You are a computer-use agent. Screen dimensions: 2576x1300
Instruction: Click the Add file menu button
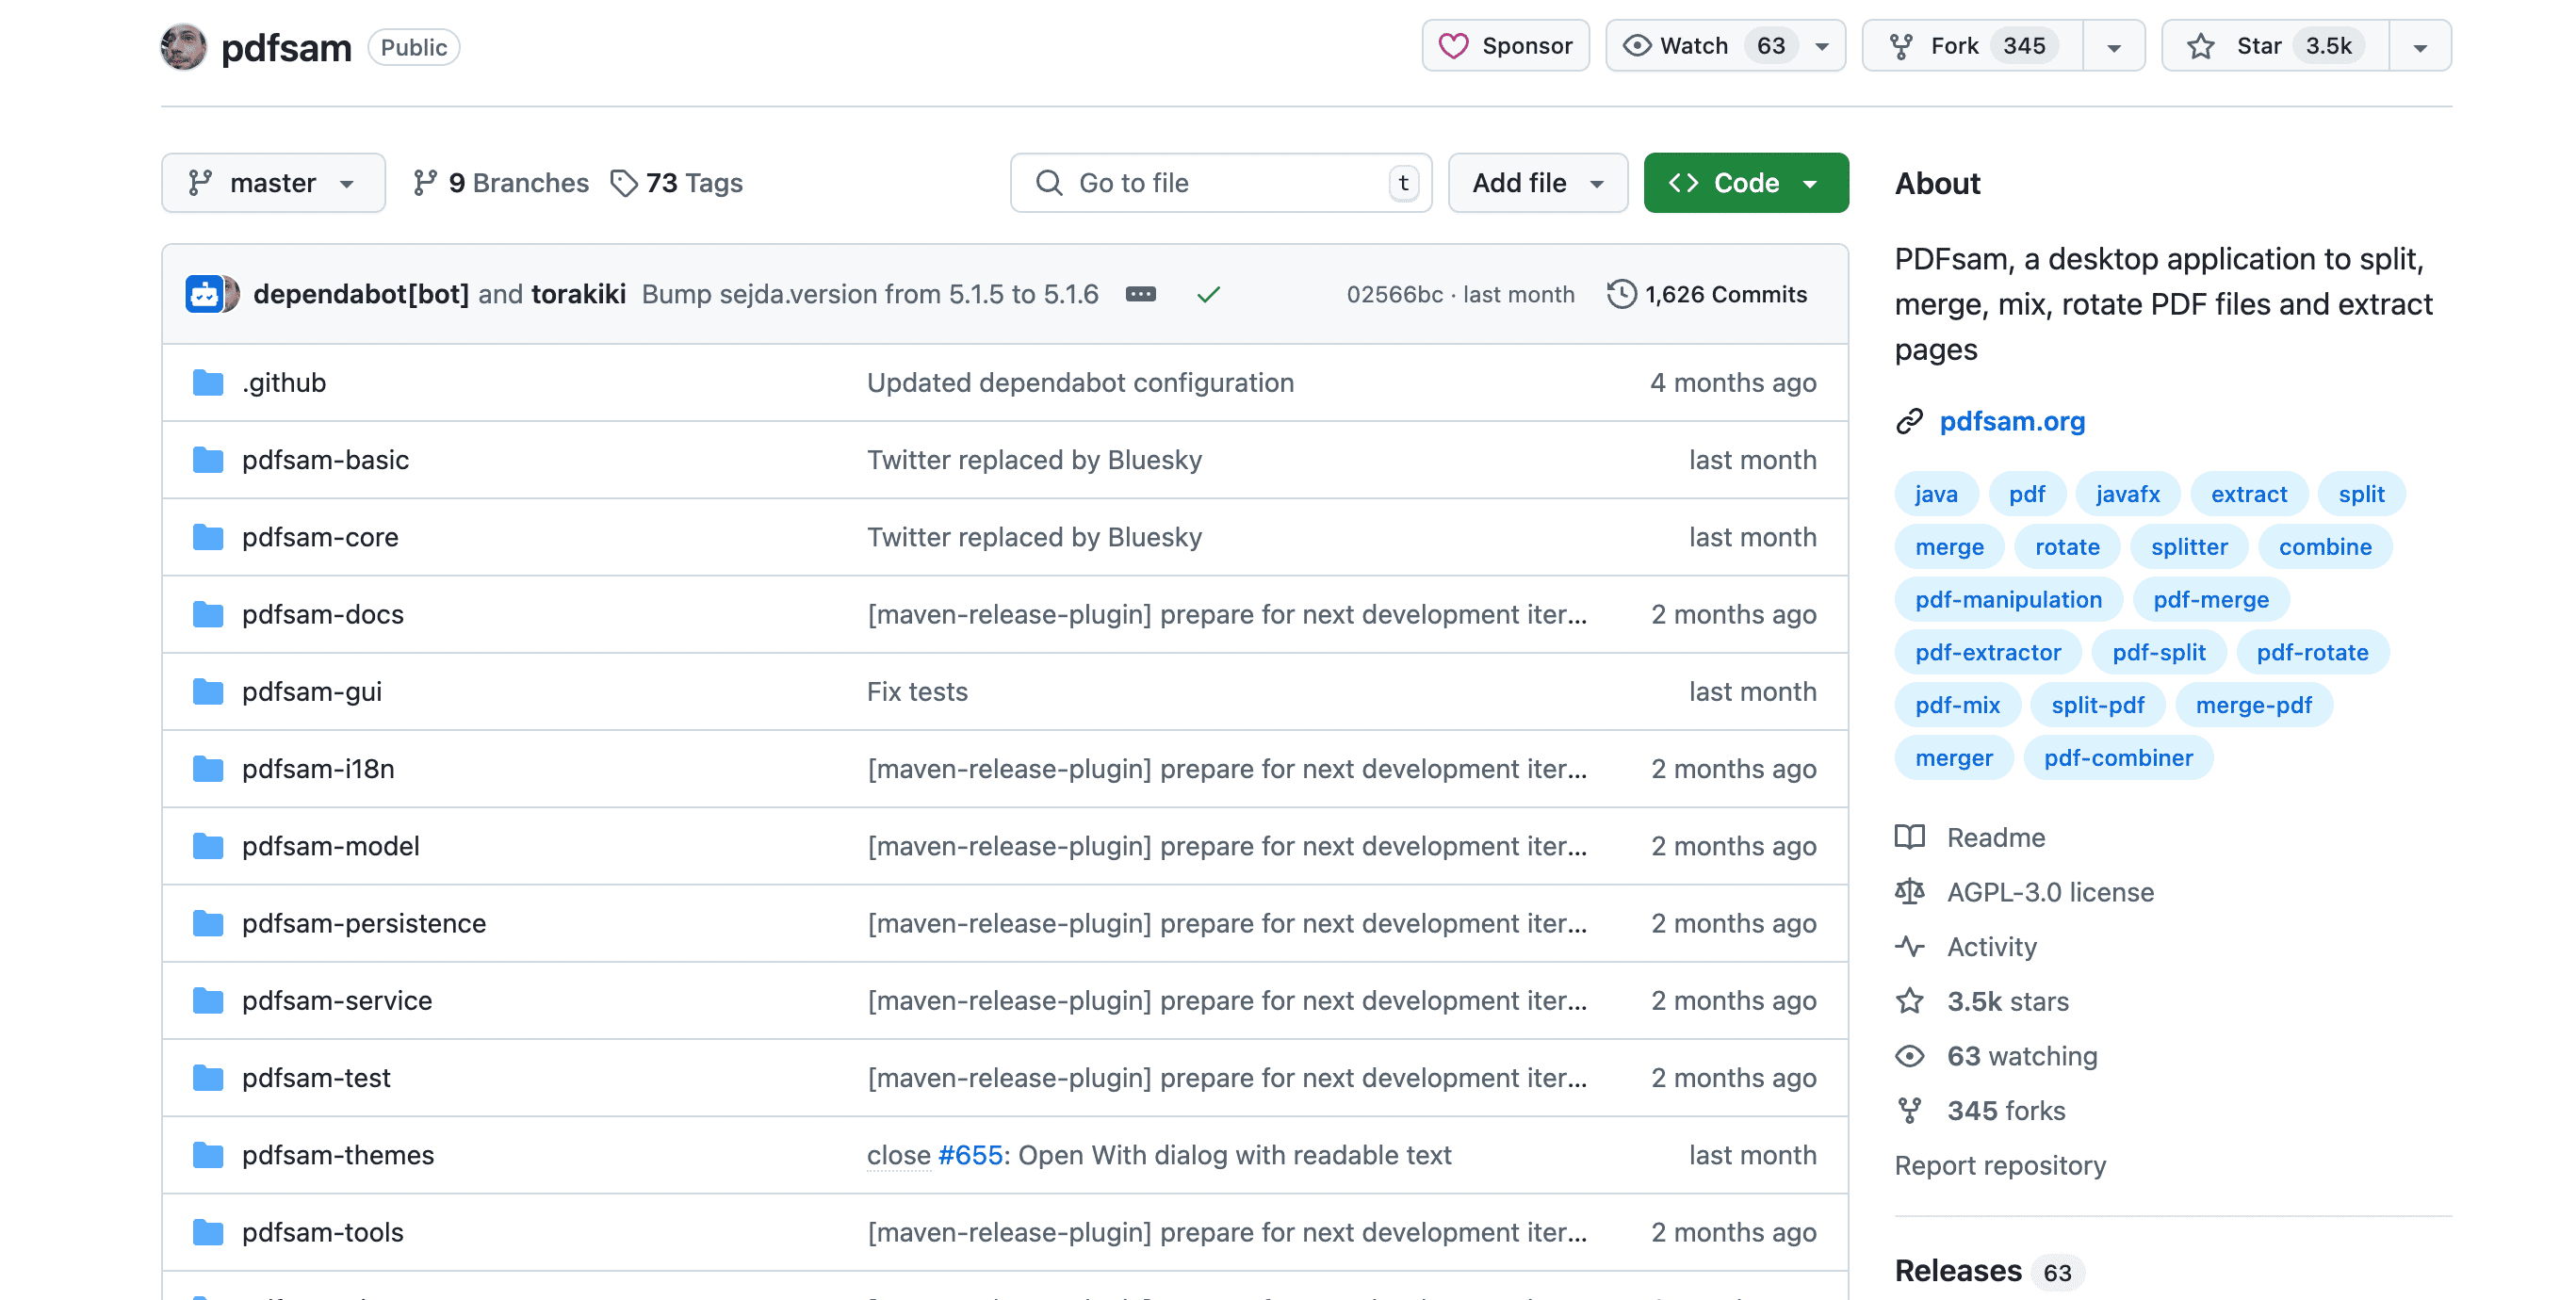(1533, 183)
